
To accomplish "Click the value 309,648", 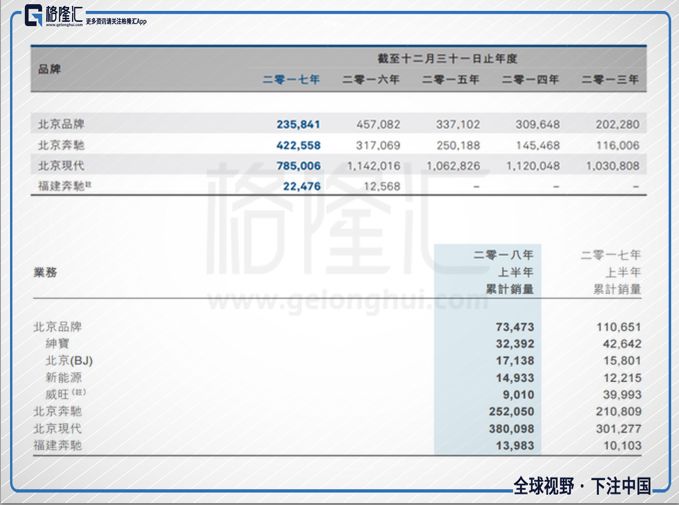I will click(x=537, y=125).
